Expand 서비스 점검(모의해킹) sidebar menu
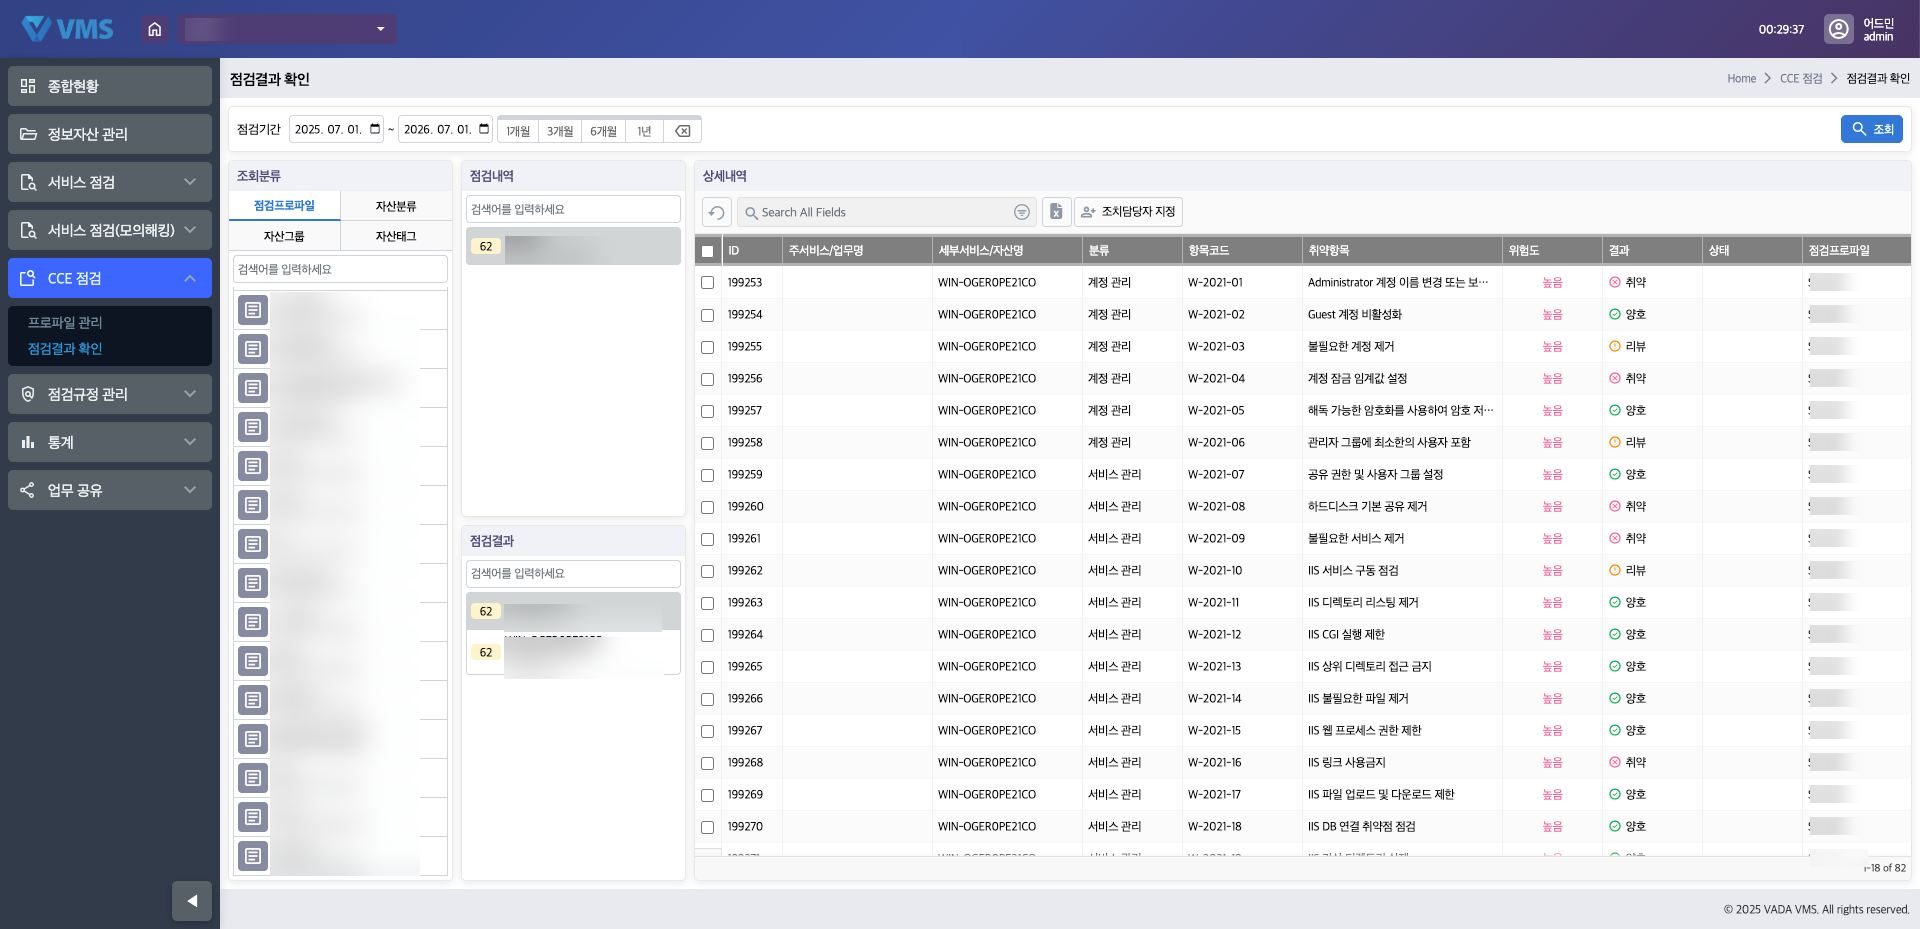1920x929 pixels. tap(110, 230)
